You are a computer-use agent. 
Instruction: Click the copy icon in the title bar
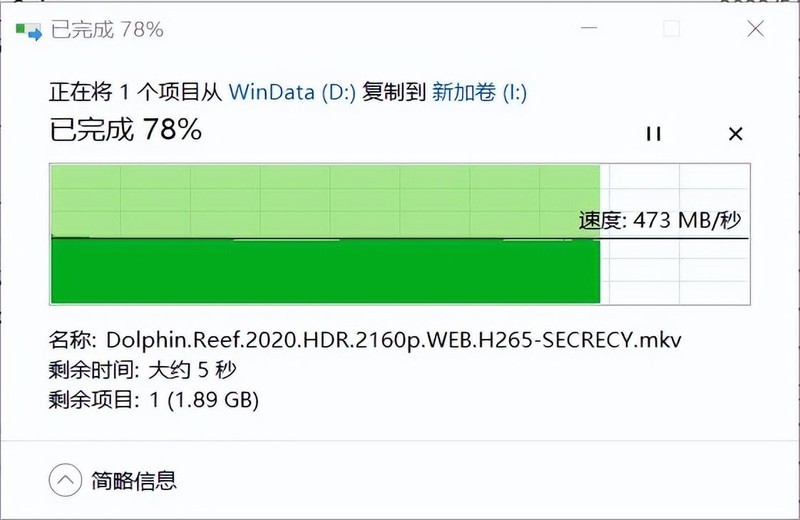click(x=28, y=30)
